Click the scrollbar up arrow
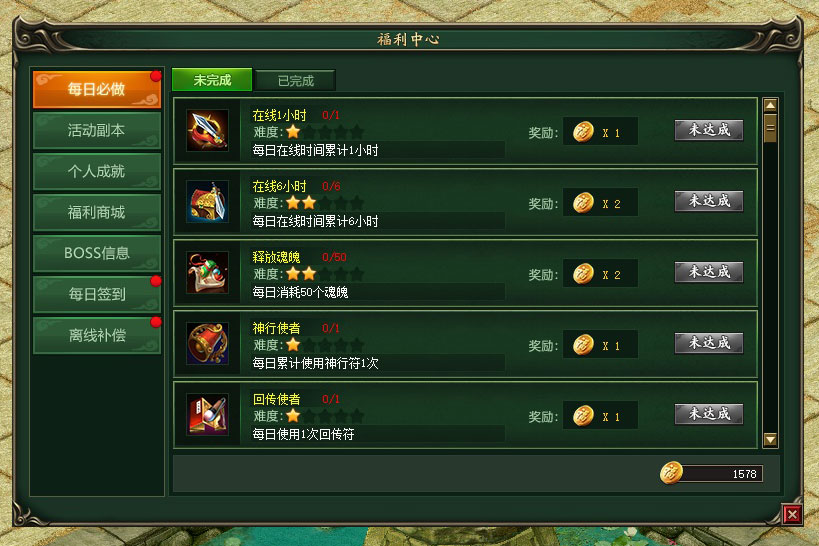819x546 pixels. (x=770, y=106)
